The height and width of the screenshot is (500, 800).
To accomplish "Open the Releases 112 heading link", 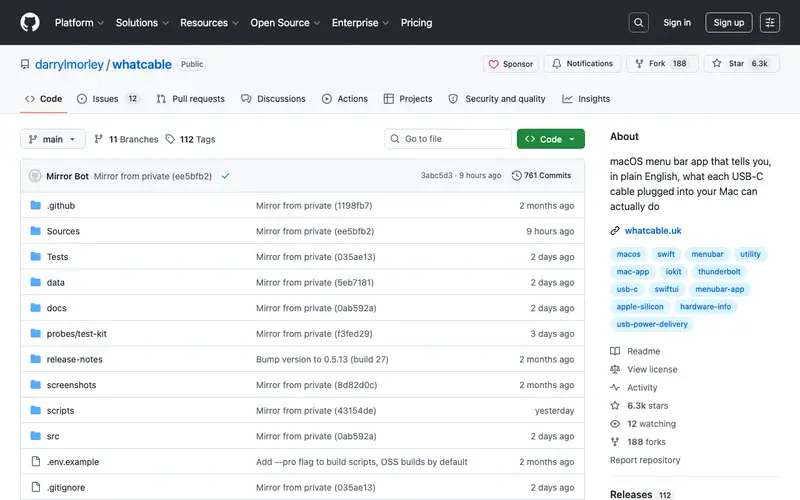I will (640, 494).
